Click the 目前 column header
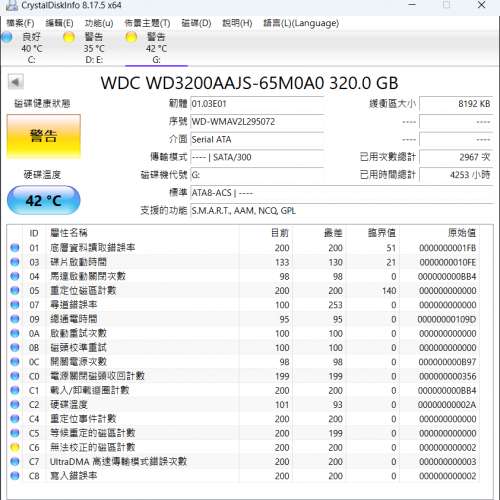 coord(266,233)
